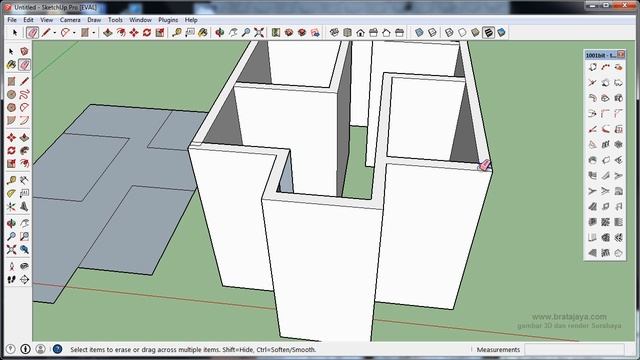Switch to Right standard view
This screenshot has height=360, width=640.
pyautogui.click(x=373, y=33)
